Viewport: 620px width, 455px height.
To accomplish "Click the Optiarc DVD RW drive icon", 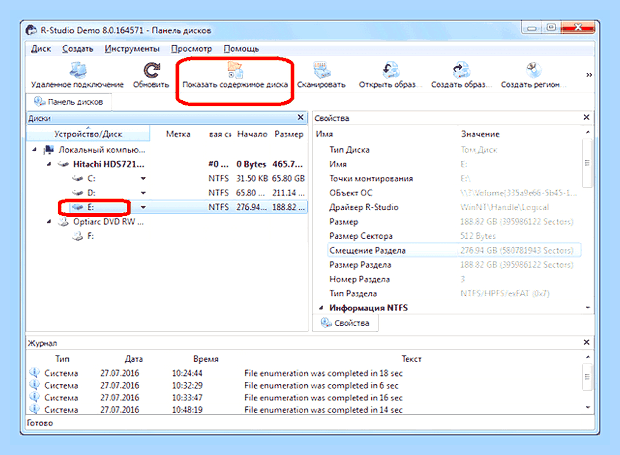I will pos(63,221).
